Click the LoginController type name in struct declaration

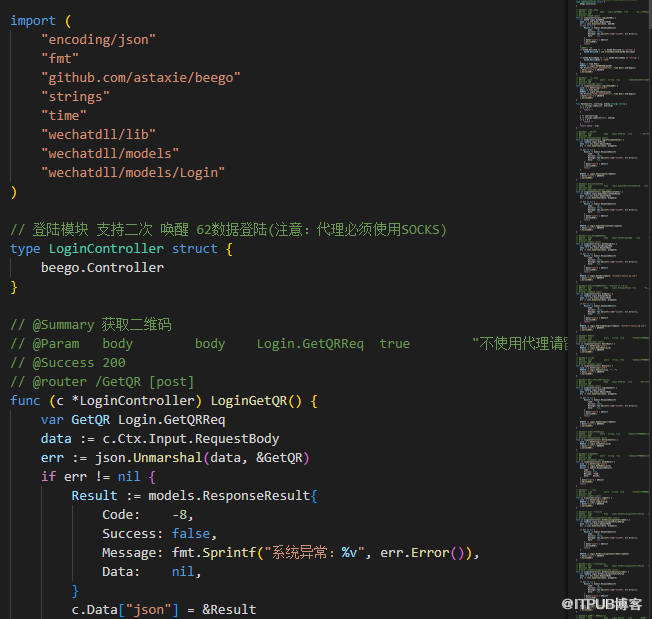(106, 249)
